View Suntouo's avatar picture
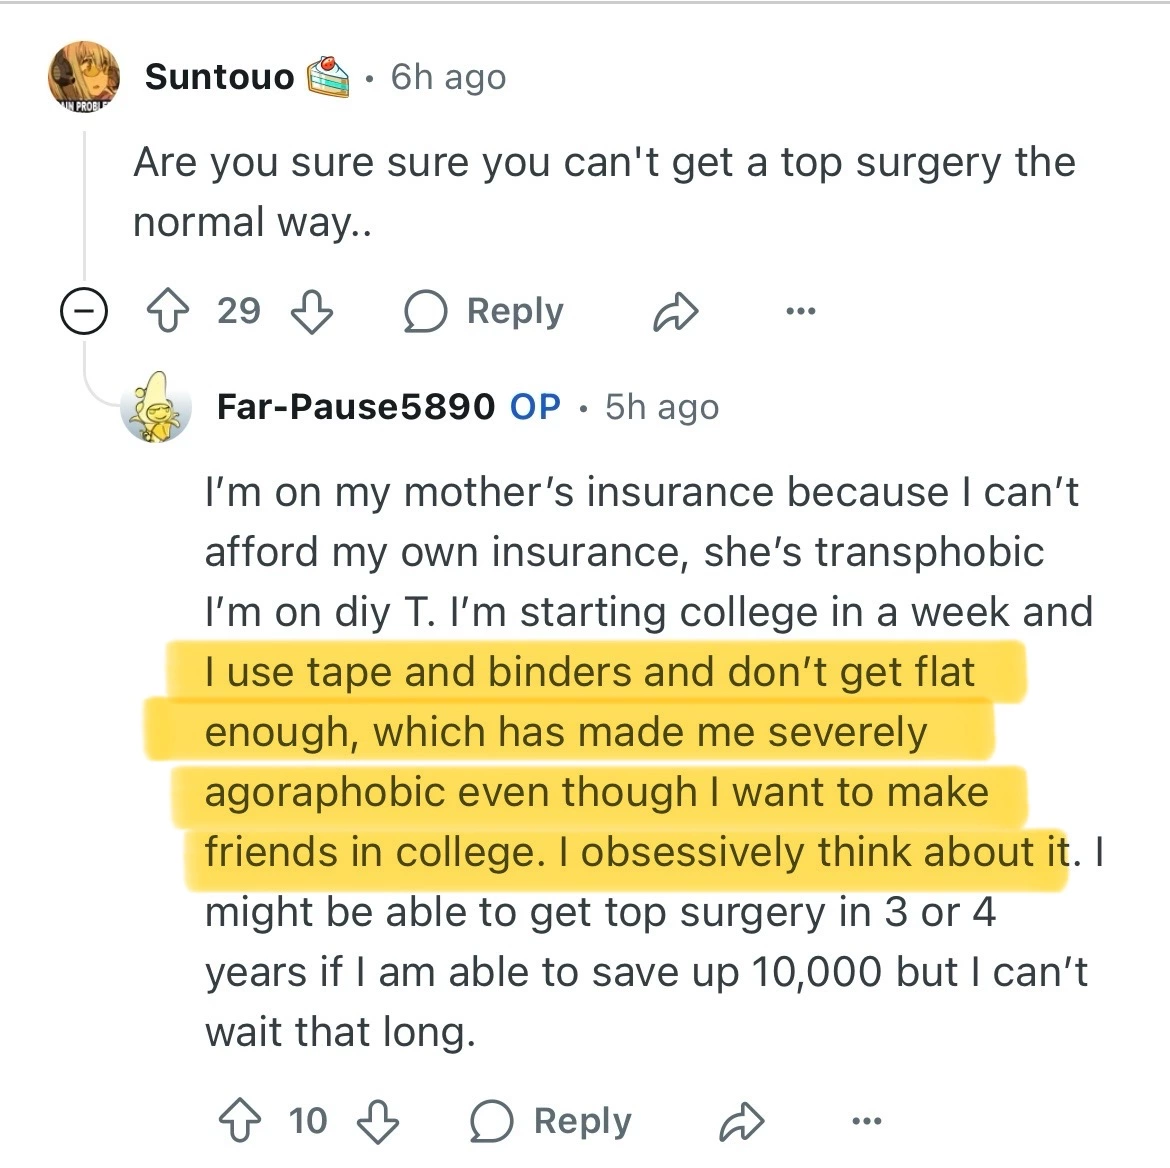Viewport: 1170px width, 1168px height. [84, 75]
